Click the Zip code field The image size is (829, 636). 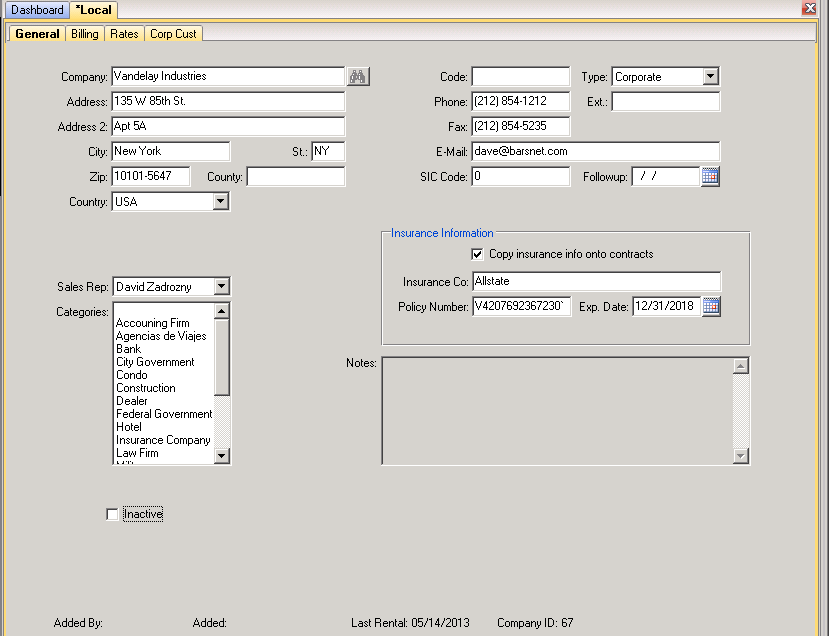[151, 176]
